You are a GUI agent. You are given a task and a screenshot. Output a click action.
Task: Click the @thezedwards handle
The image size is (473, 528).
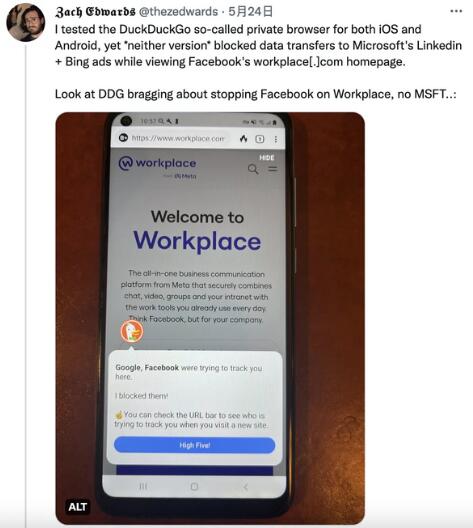pyautogui.click(x=178, y=12)
